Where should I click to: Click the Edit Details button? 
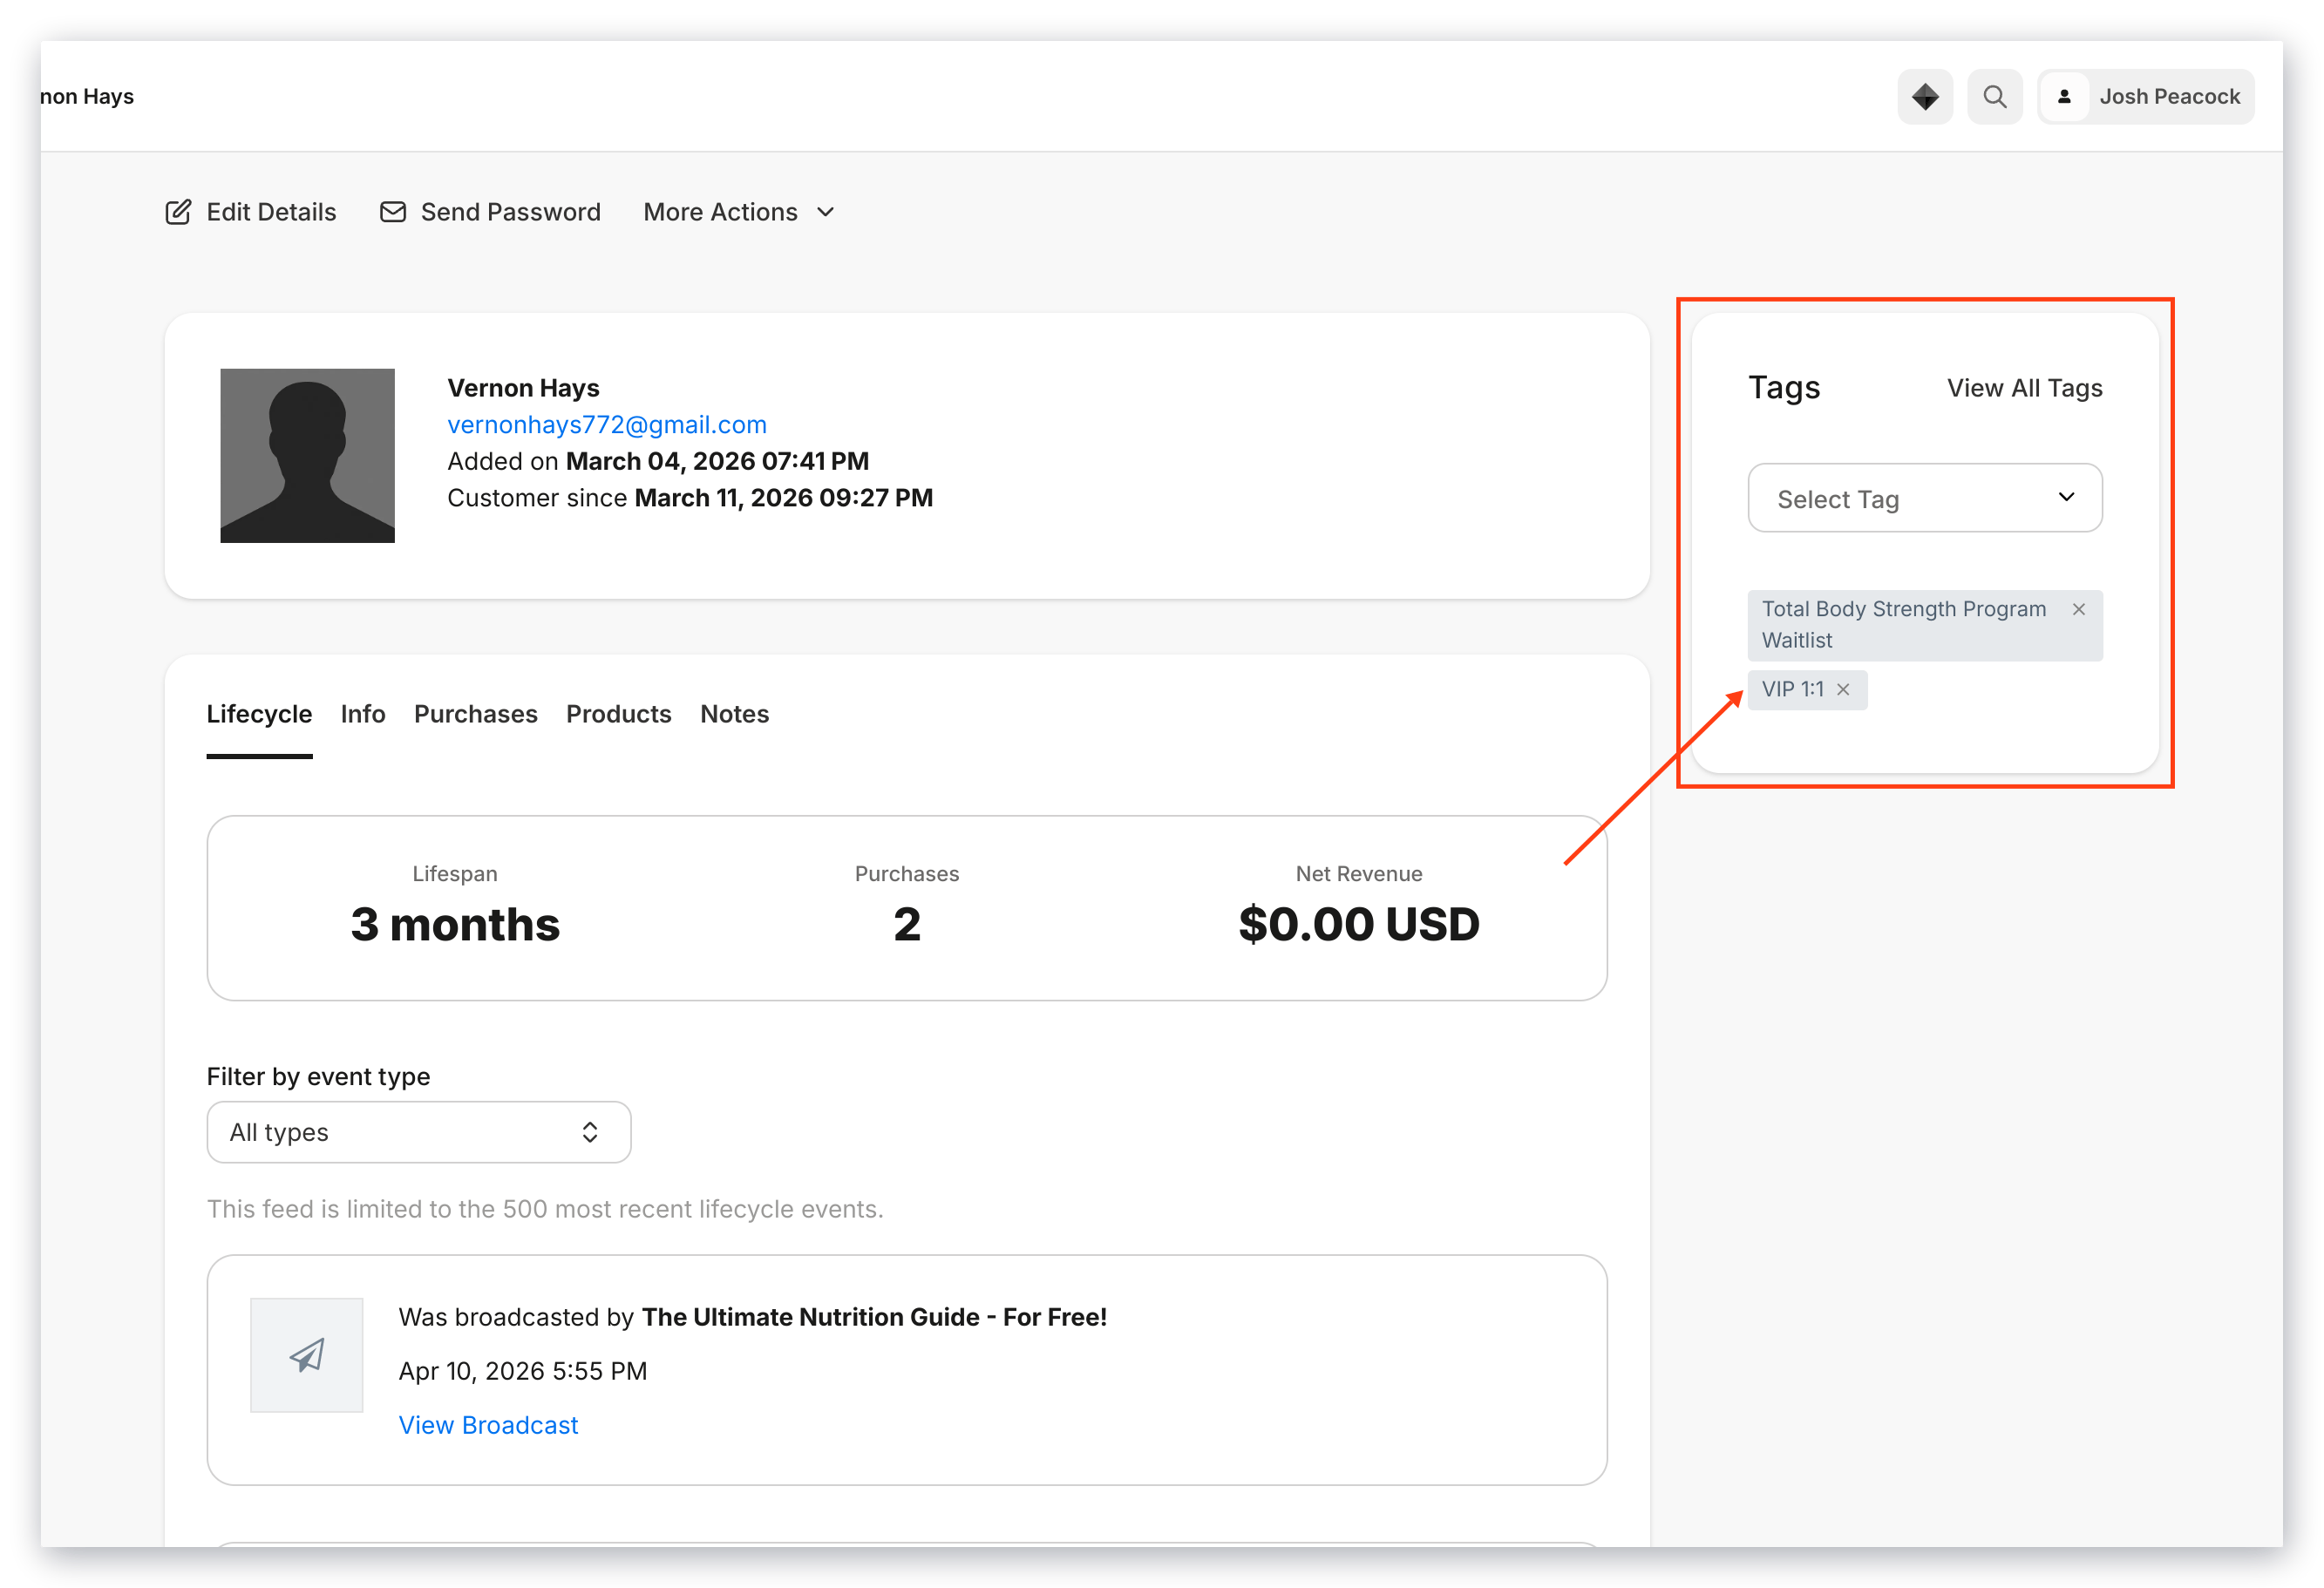pos(251,212)
